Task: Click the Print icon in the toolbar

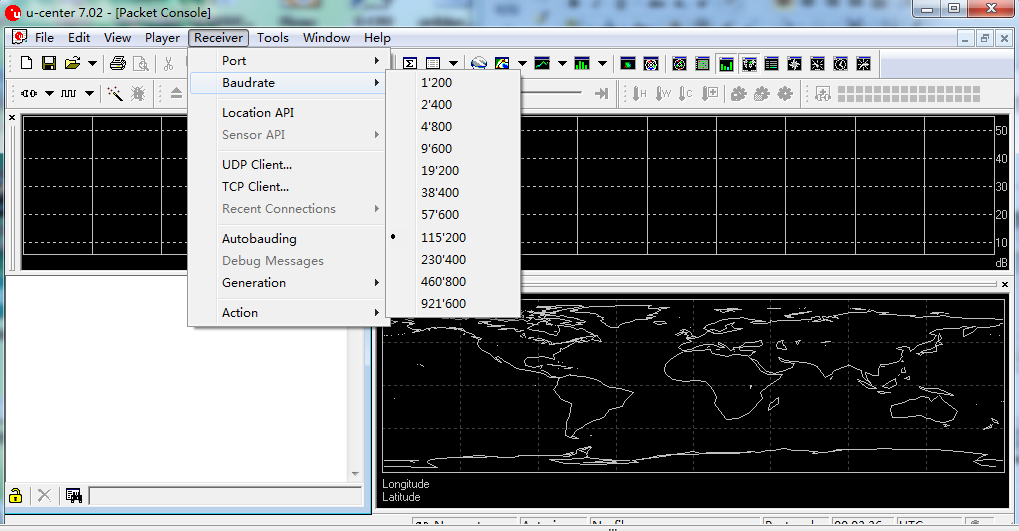Action: click(118, 63)
